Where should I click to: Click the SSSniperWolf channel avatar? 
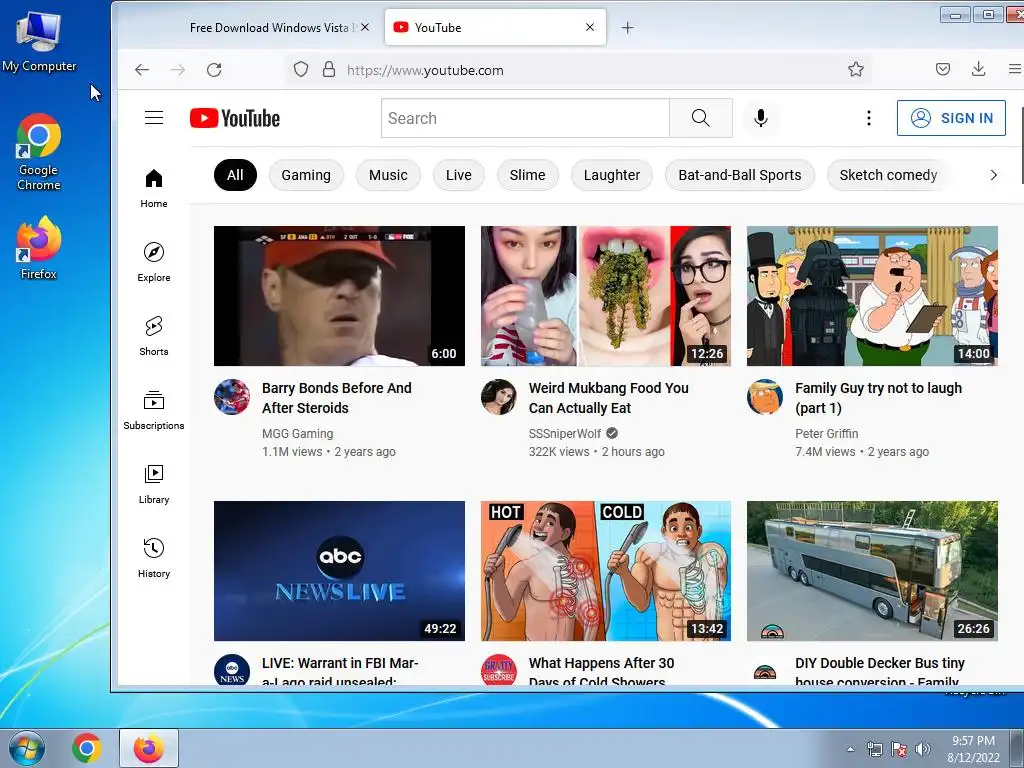(499, 397)
